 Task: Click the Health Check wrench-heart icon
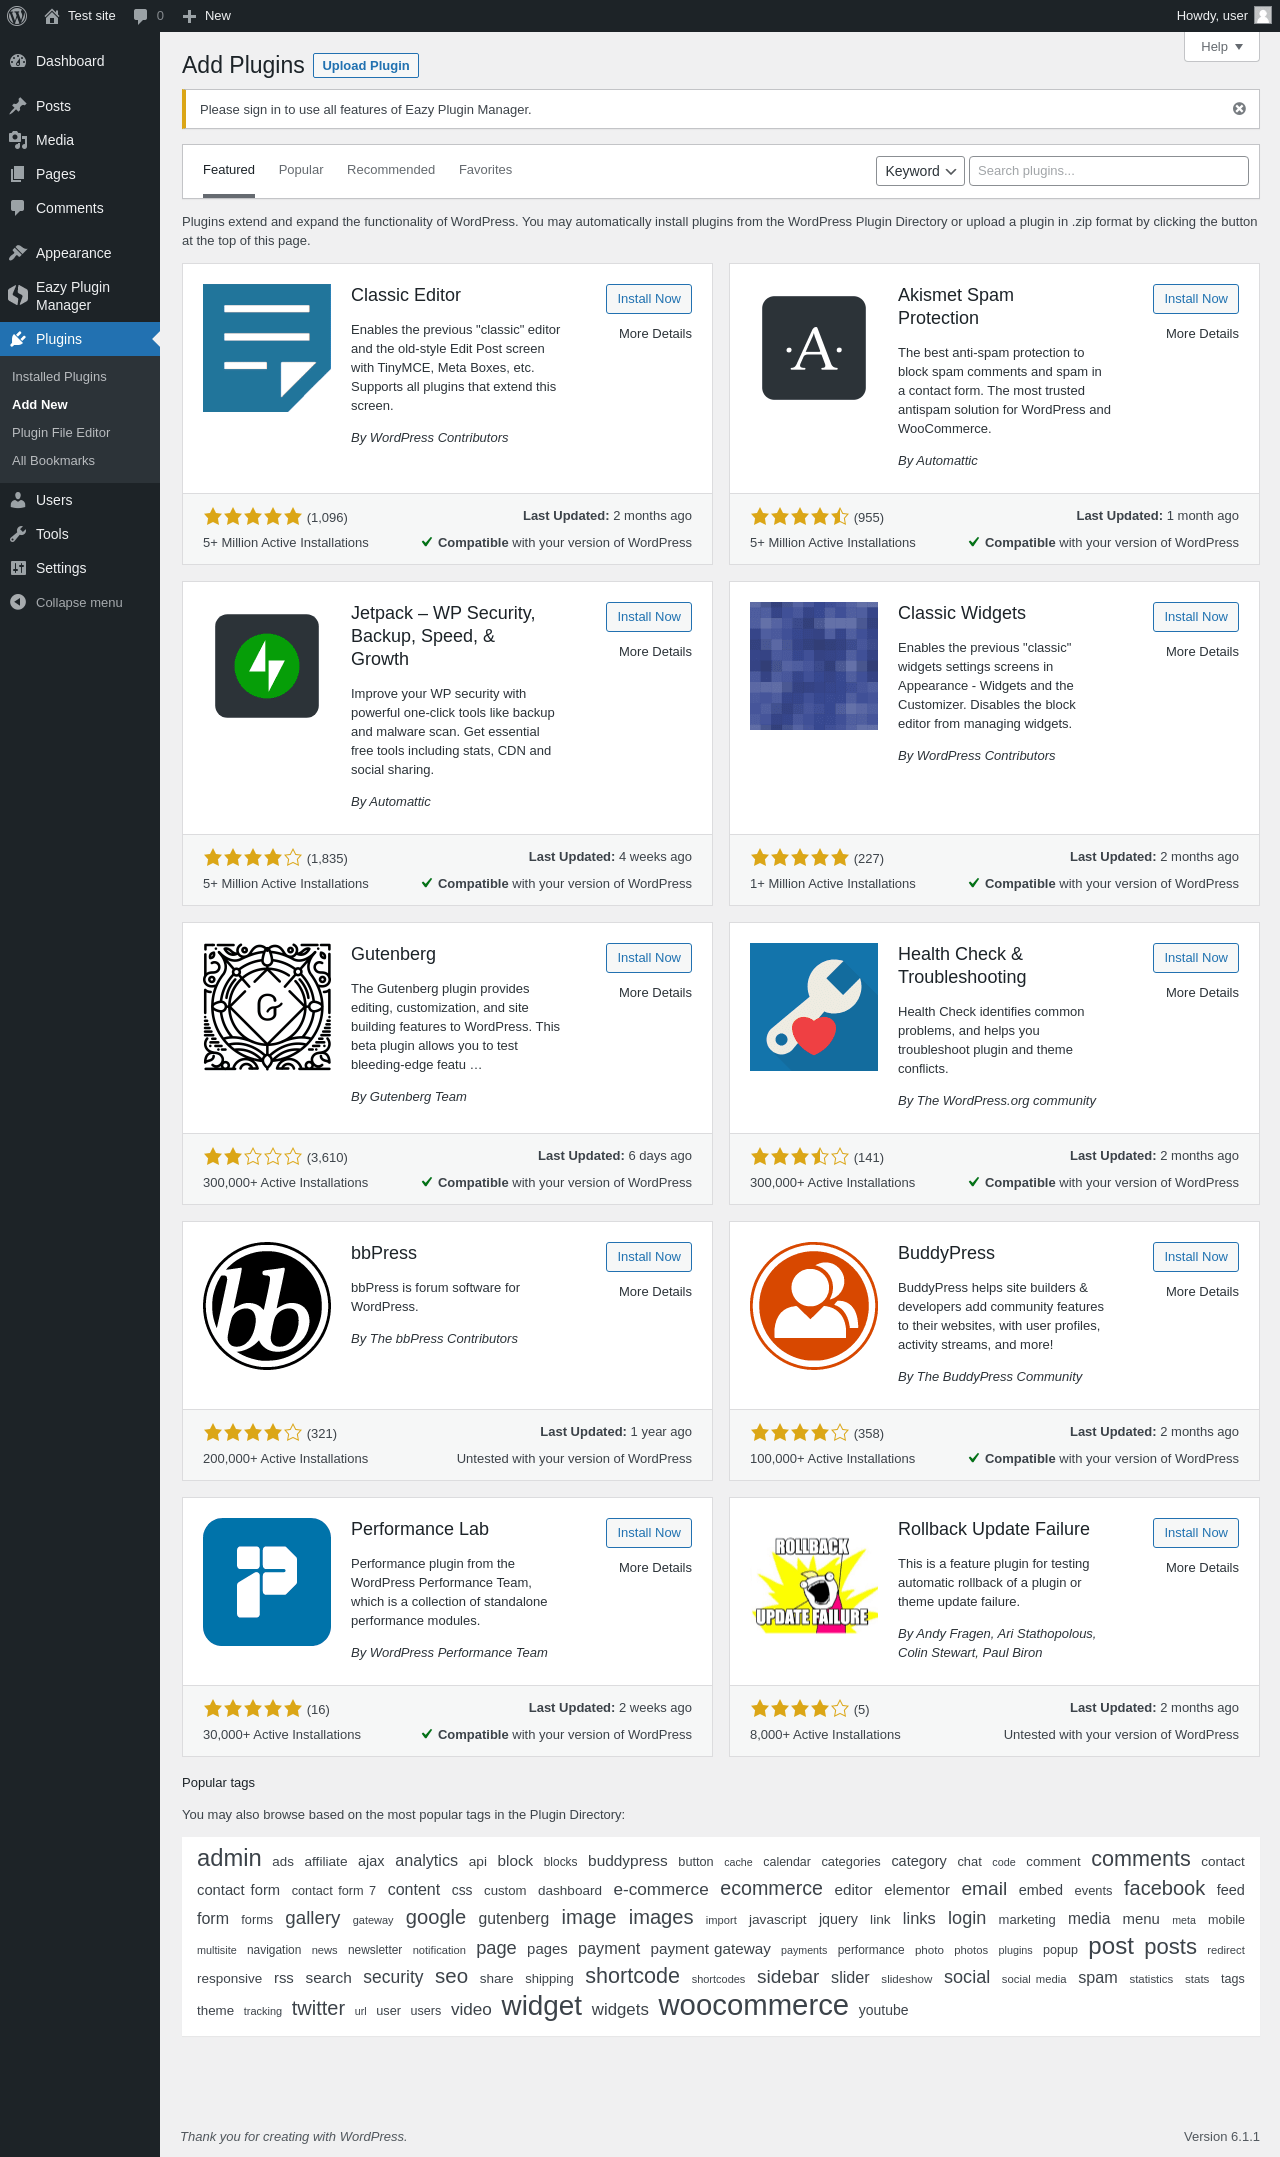[x=814, y=1007]
